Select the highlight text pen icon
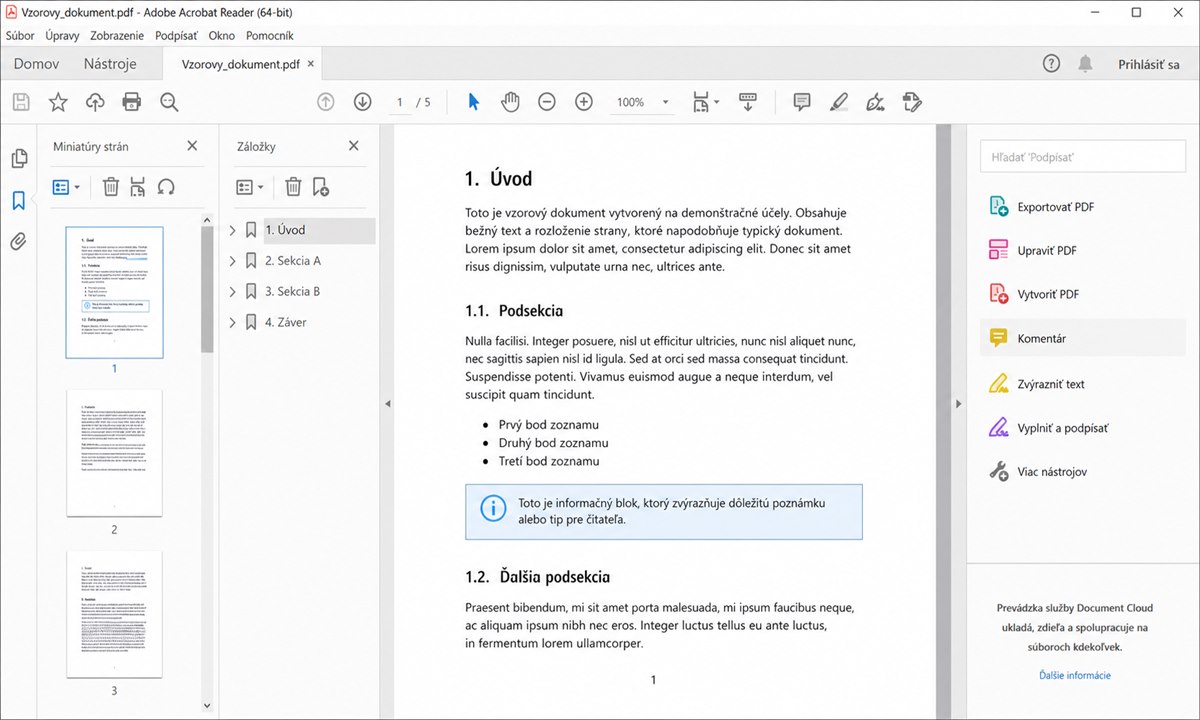 pyautogui.click(x=838, y=102)
